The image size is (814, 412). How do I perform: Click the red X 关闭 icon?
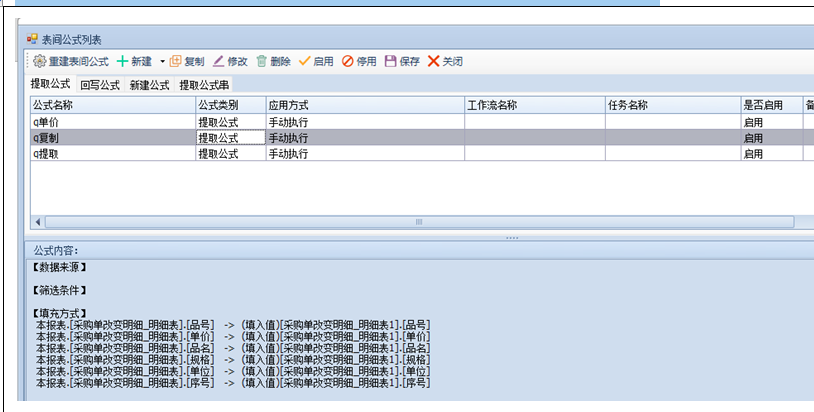tap(433, 61)
